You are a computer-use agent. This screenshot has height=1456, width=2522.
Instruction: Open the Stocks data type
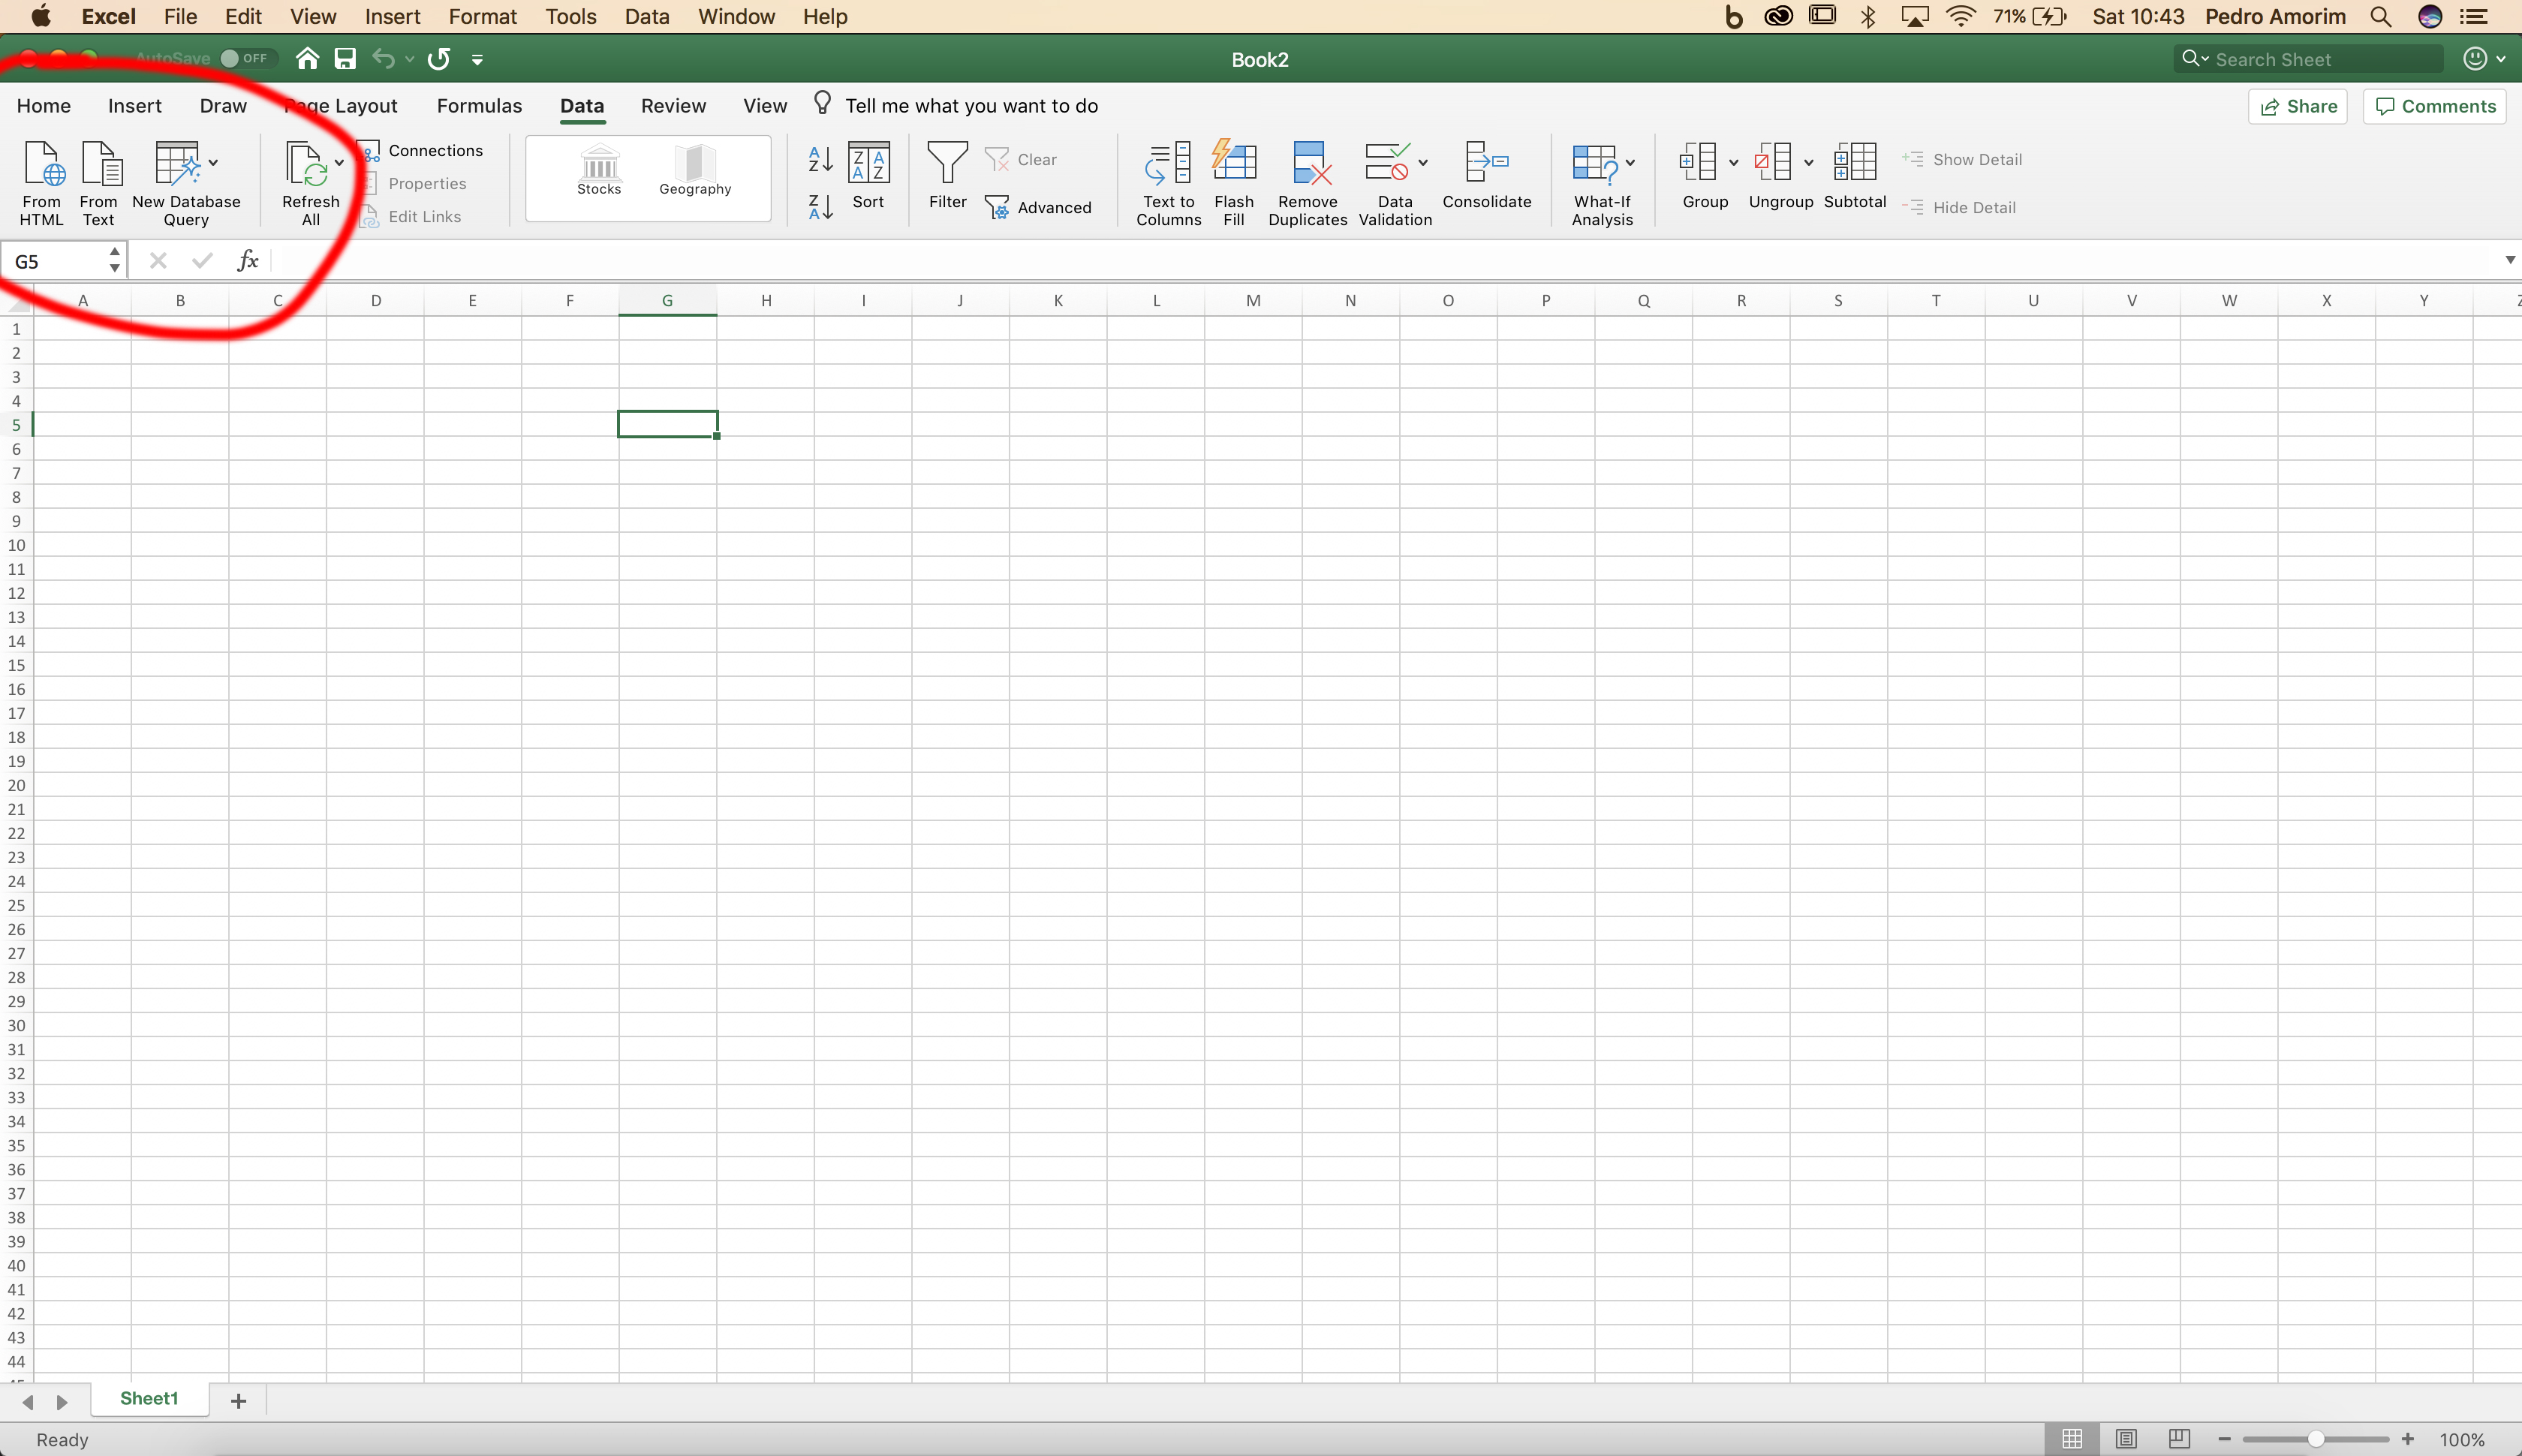click(x=598, y=170)
